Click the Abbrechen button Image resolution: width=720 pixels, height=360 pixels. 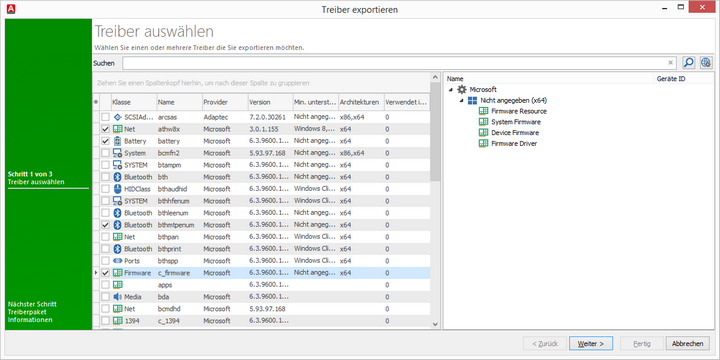coord(687,343)
